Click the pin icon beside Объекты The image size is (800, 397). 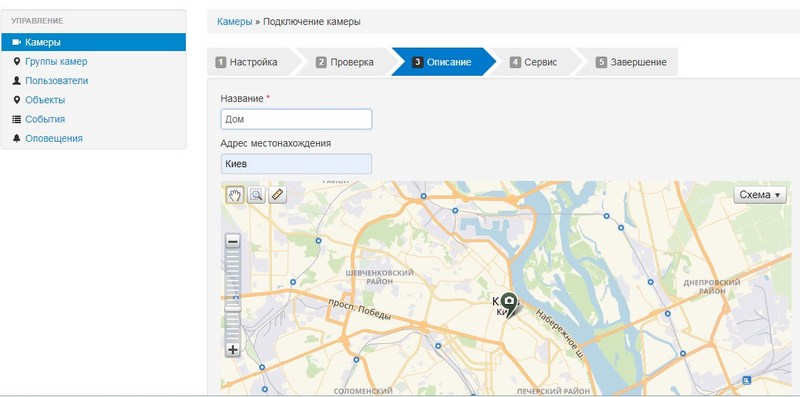pyautogui.click(x=16, y=100)
